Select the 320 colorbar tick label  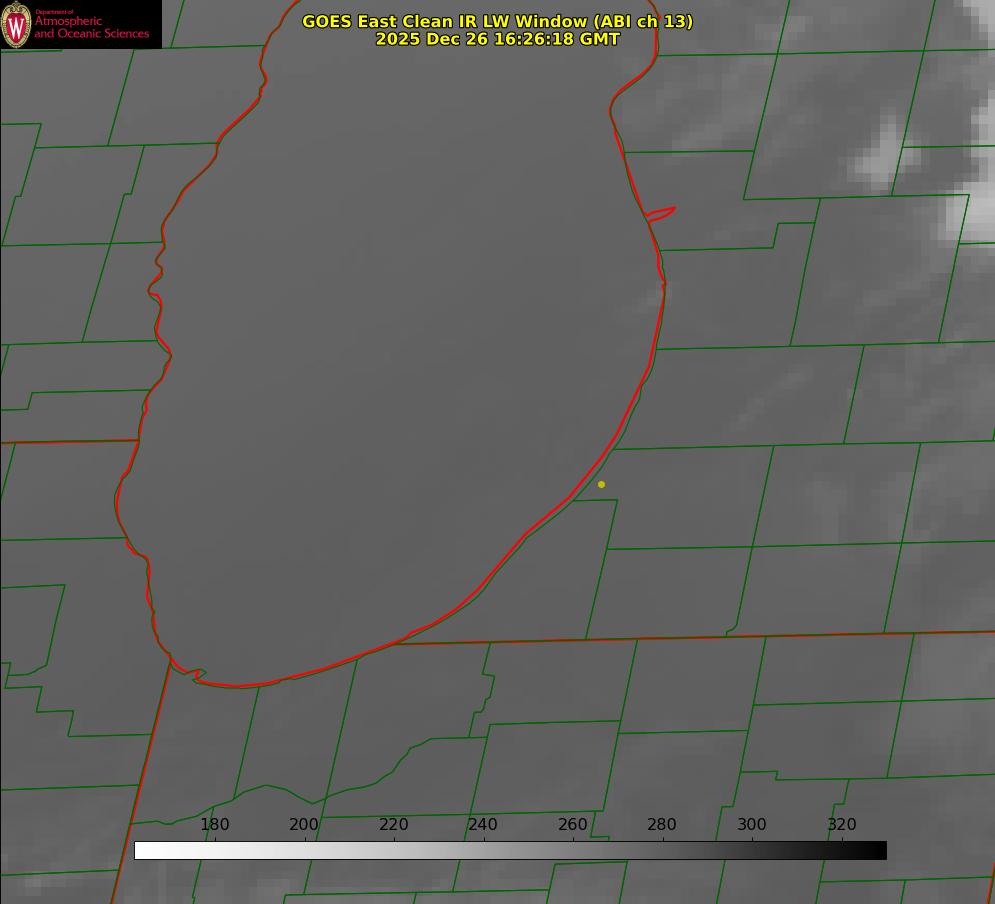842,824
